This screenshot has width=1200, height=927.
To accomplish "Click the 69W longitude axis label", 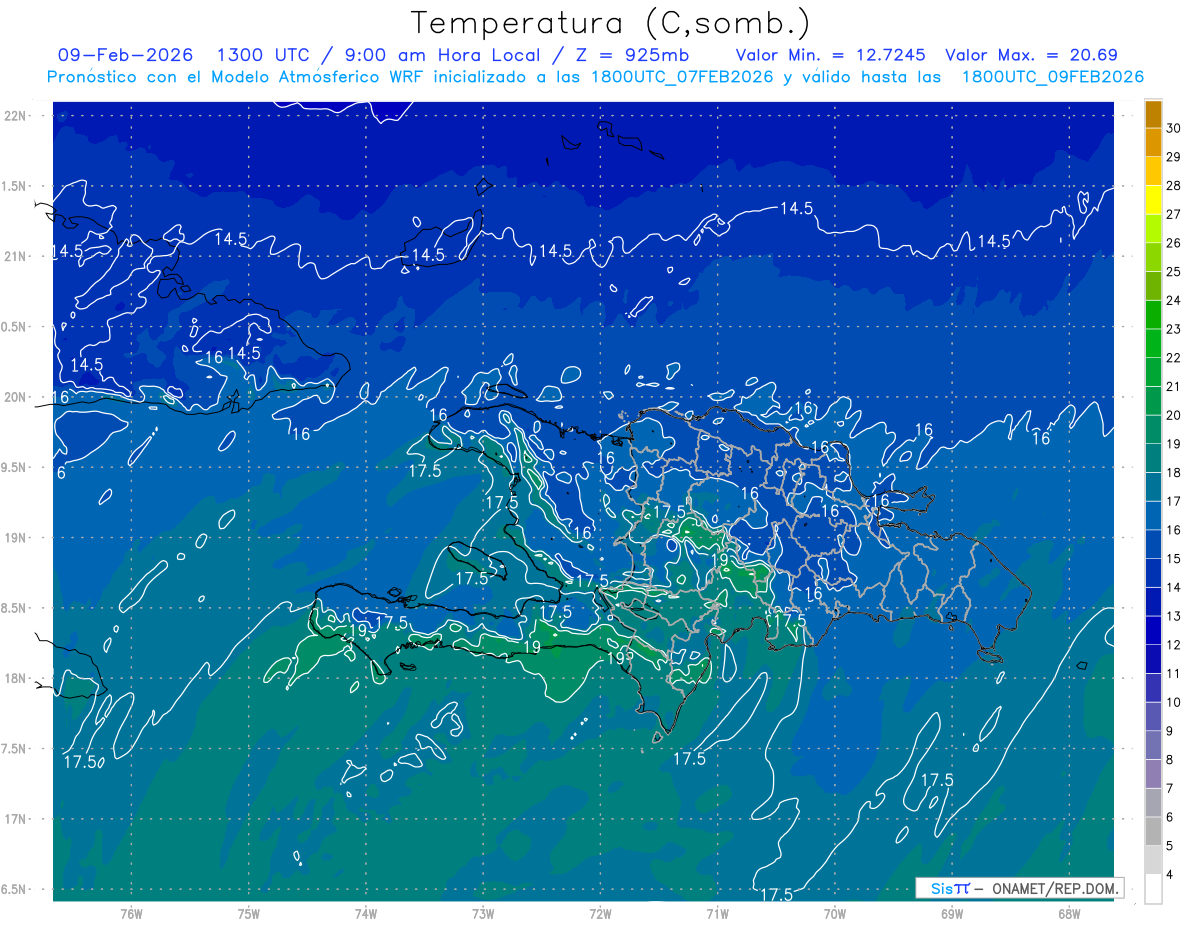I will pyautogui.click(x=952, y=913).
